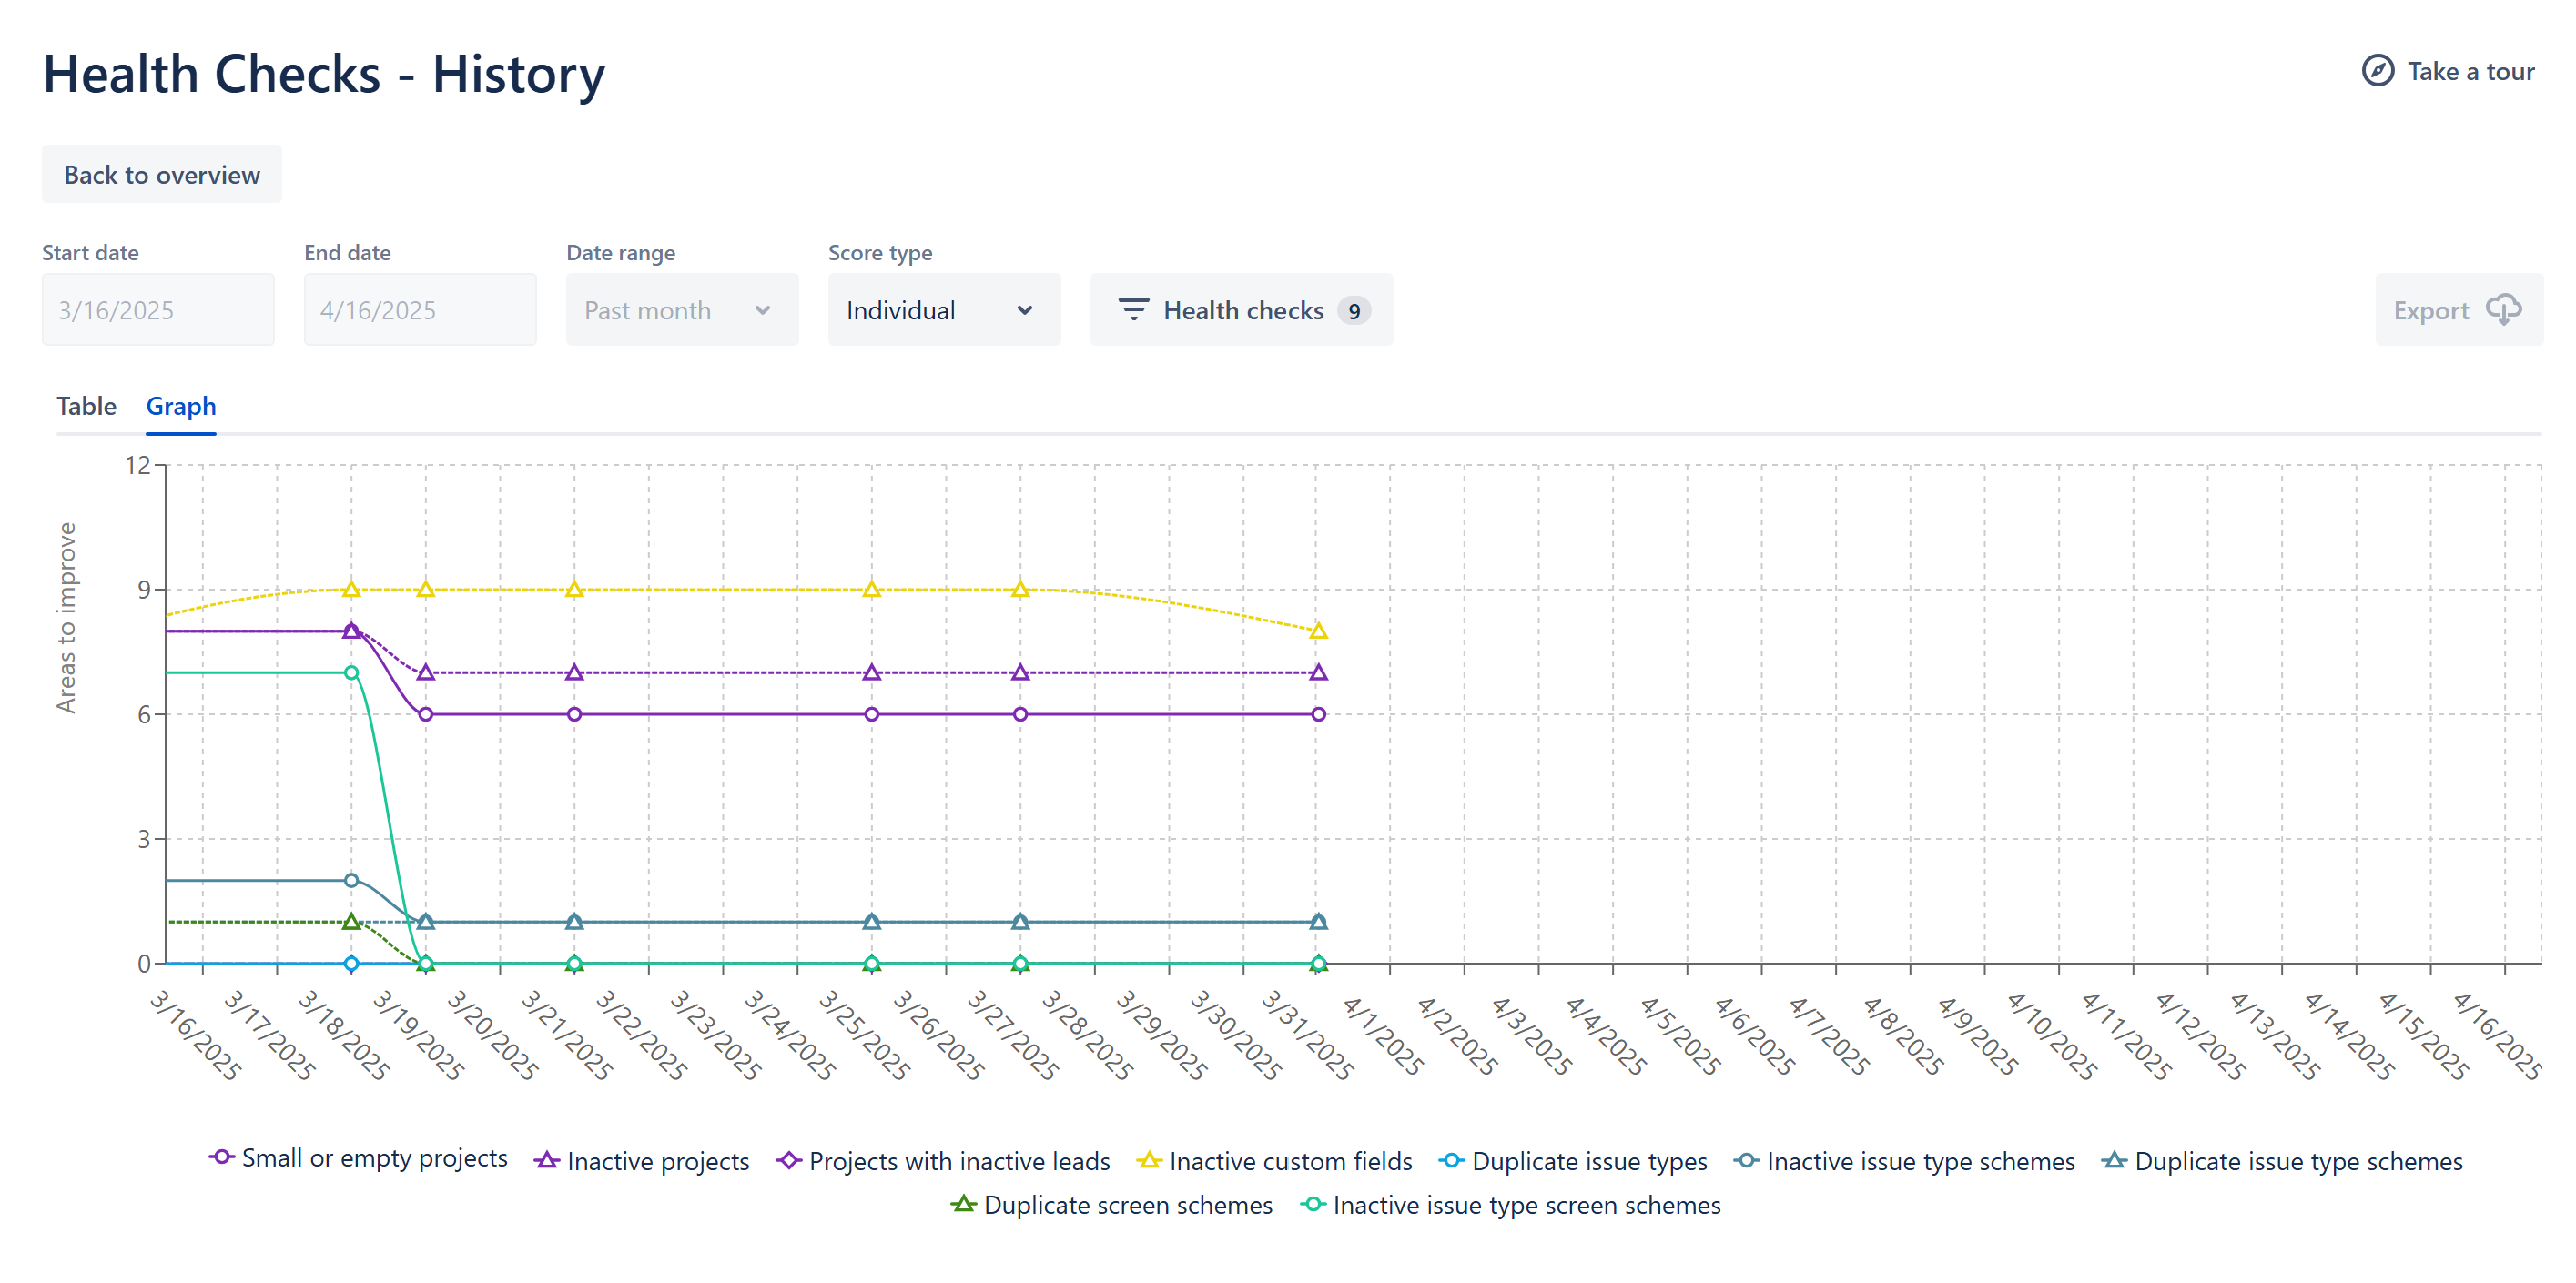
Task: Switch to the Table tab
Action: coord(86,406)
